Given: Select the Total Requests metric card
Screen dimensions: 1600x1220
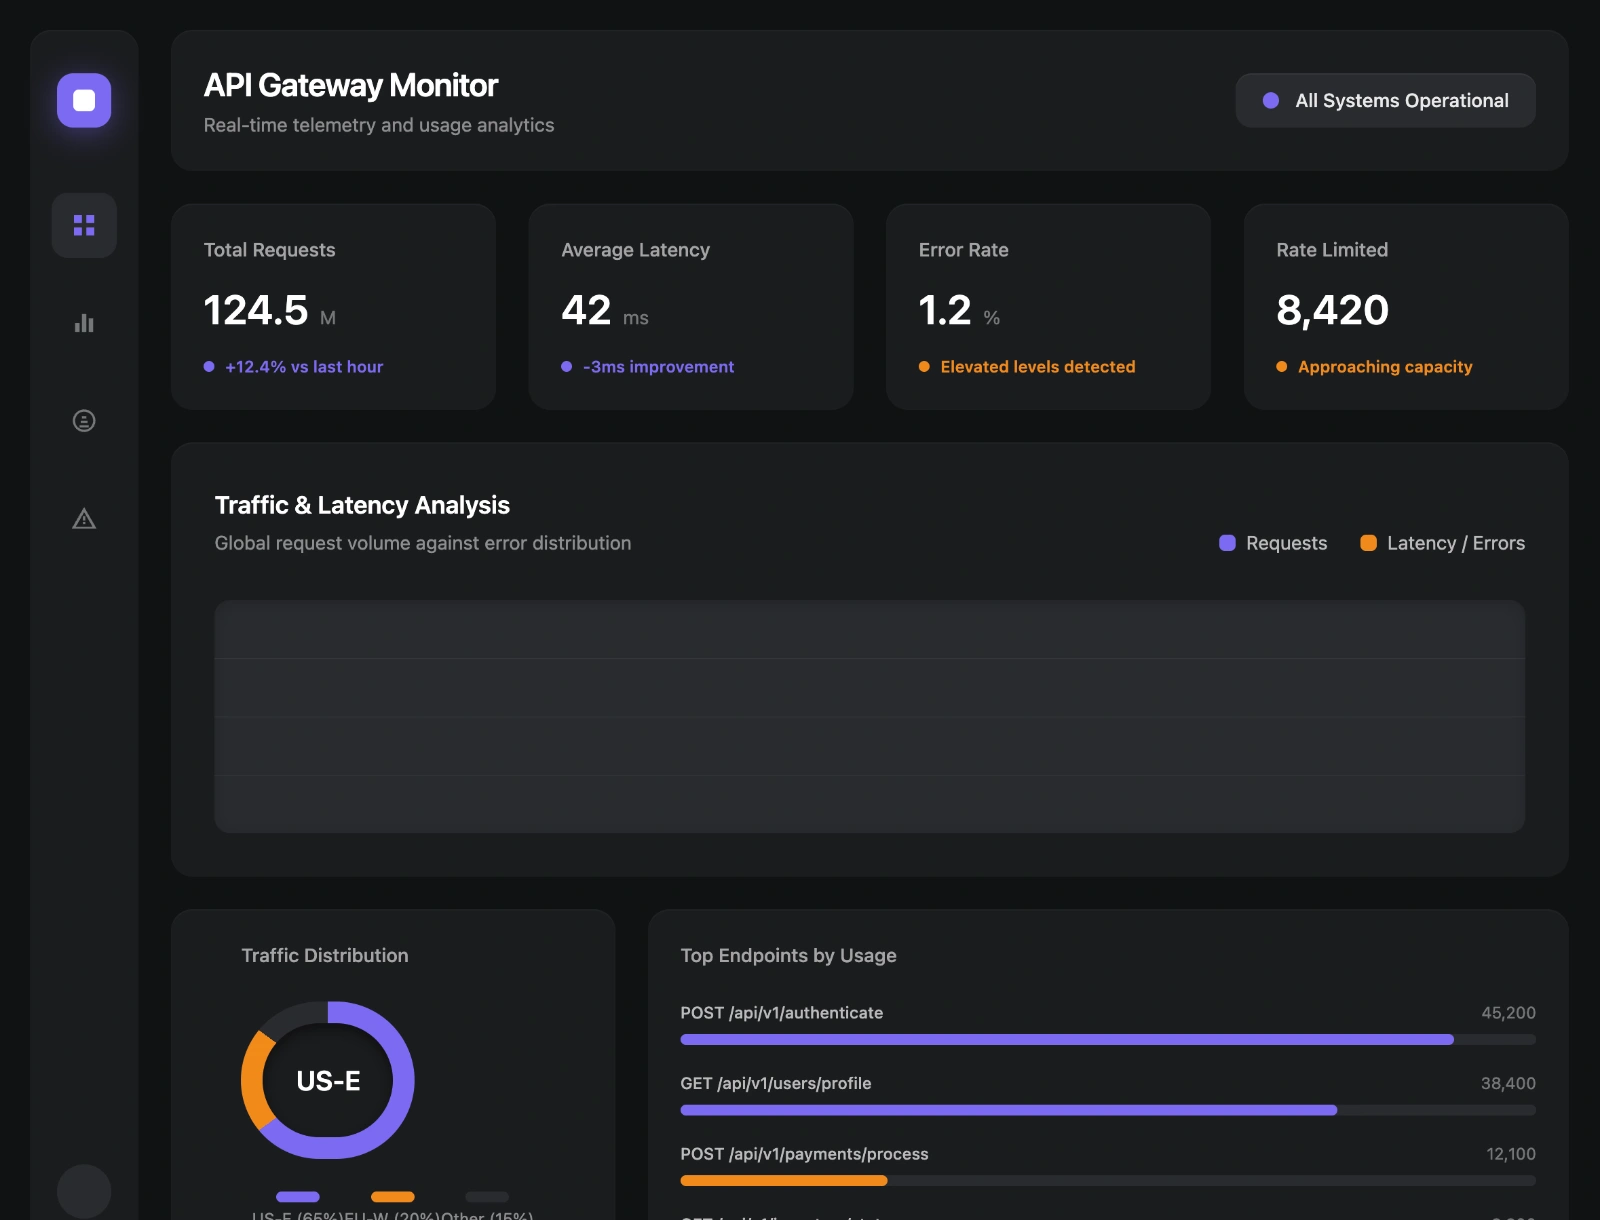Looking at the screenshot, I should click(x=333, y=306).
